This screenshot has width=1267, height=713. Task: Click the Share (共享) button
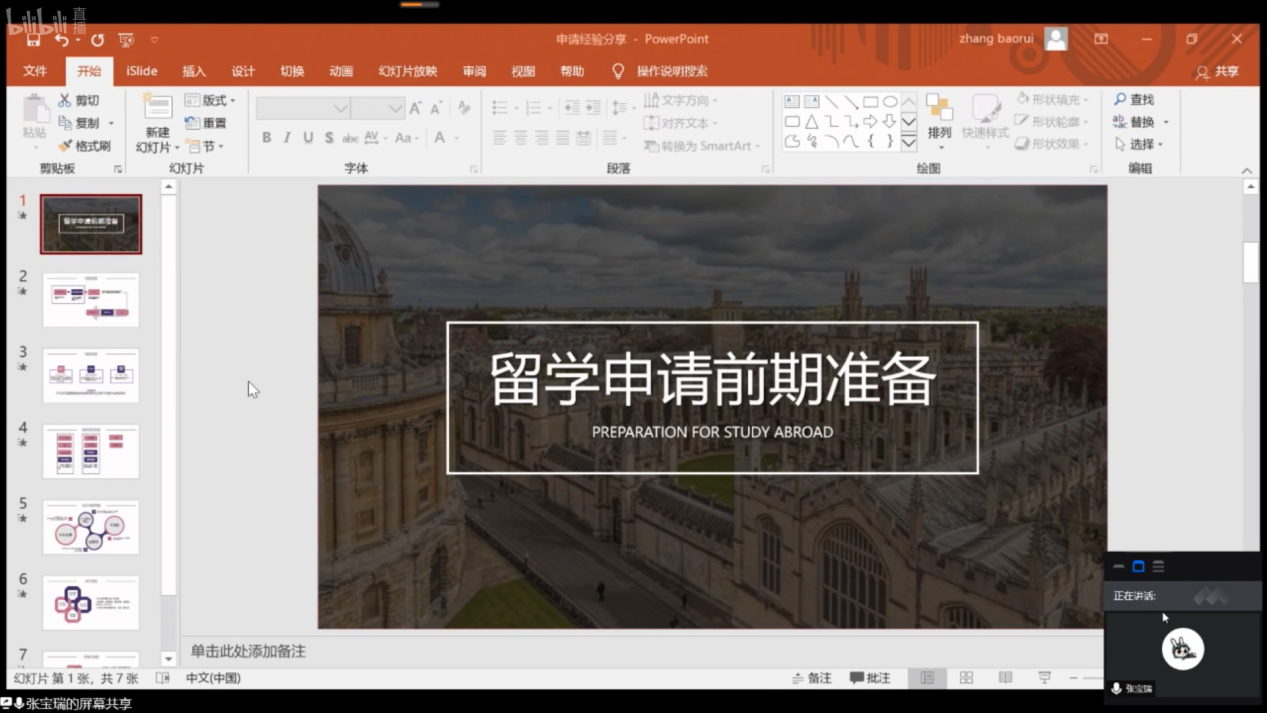coord(1217,72)
